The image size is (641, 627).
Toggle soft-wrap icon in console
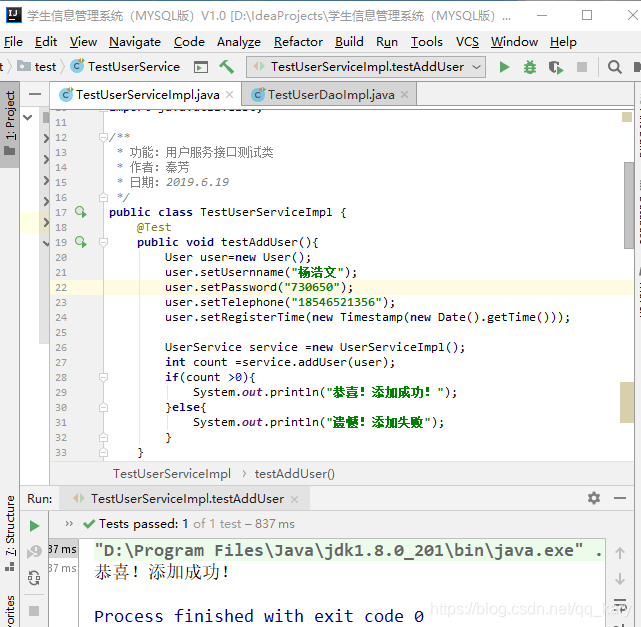[x=620, y=605]
